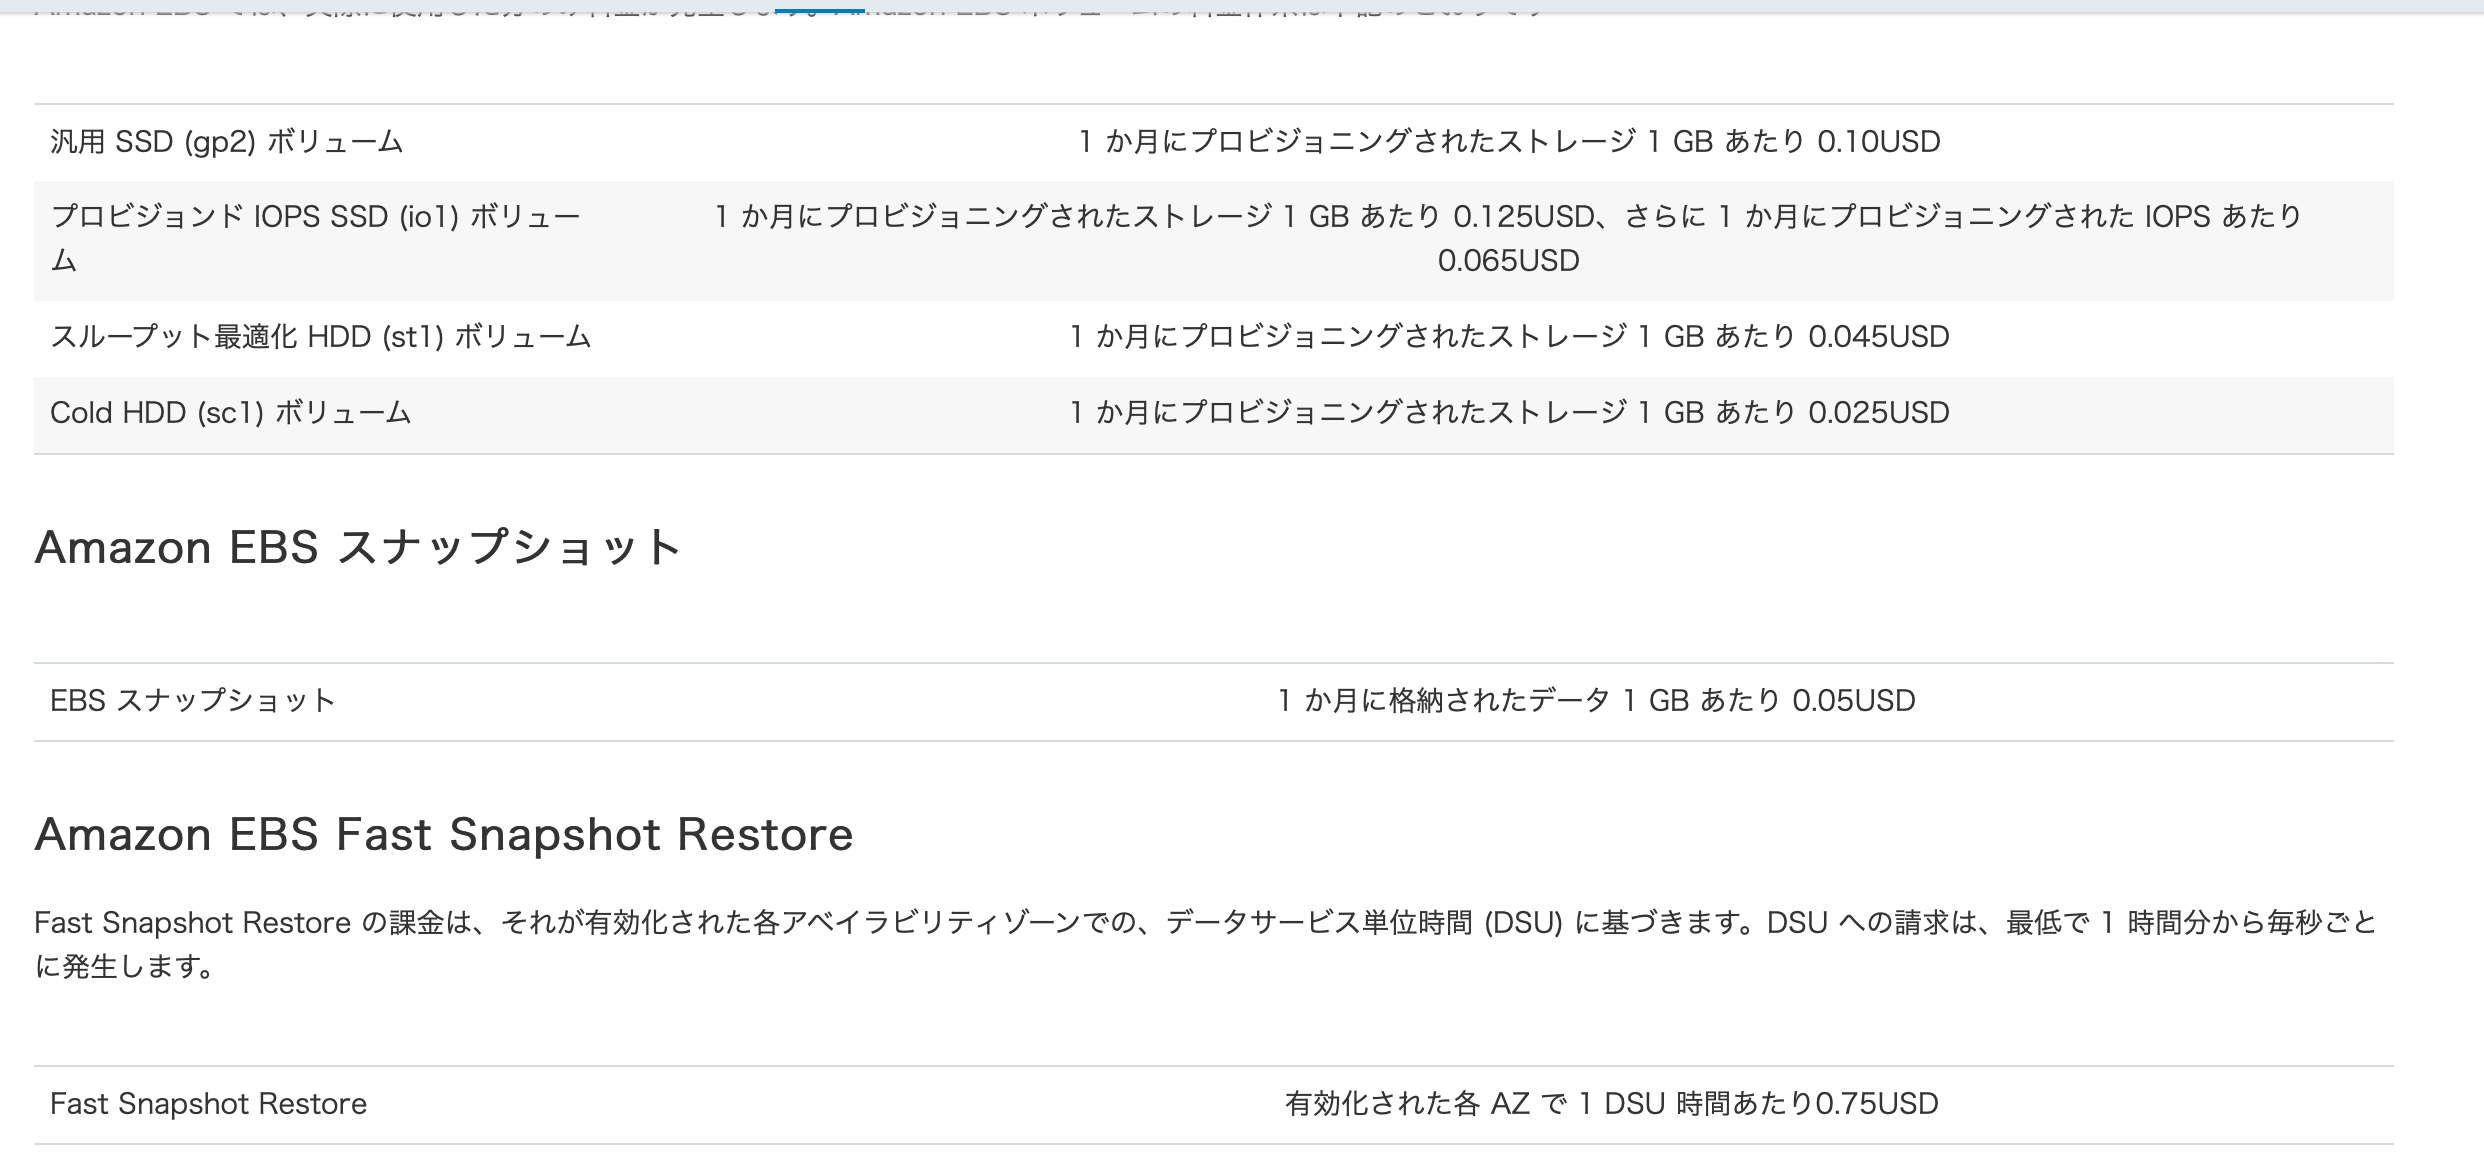2484x1154 pixels.
Task: Click the sc1 price text with 0.025USD
Action: tap(1509, 413)
